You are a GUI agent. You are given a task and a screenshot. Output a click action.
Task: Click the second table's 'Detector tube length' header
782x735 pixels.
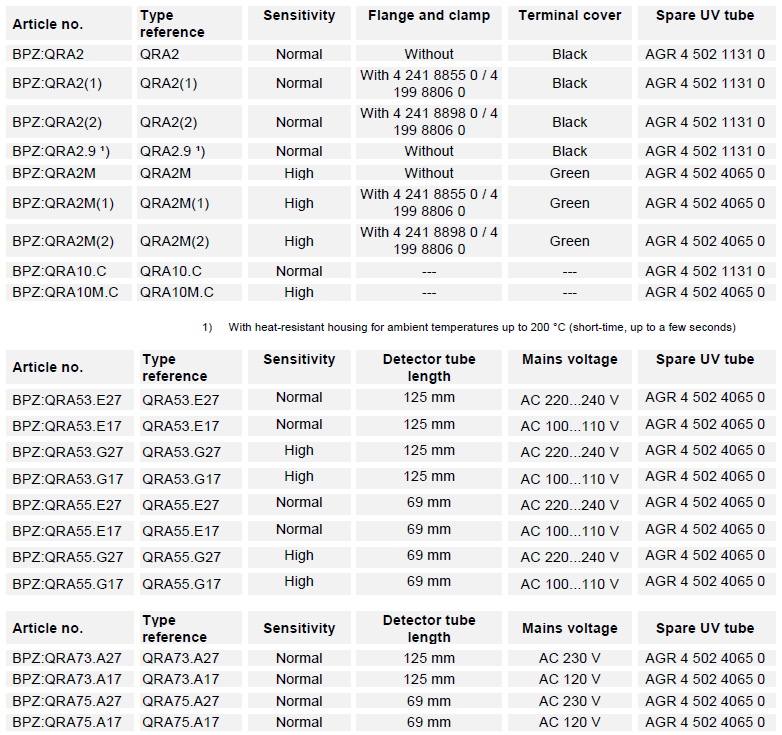[x=429, y=368]
